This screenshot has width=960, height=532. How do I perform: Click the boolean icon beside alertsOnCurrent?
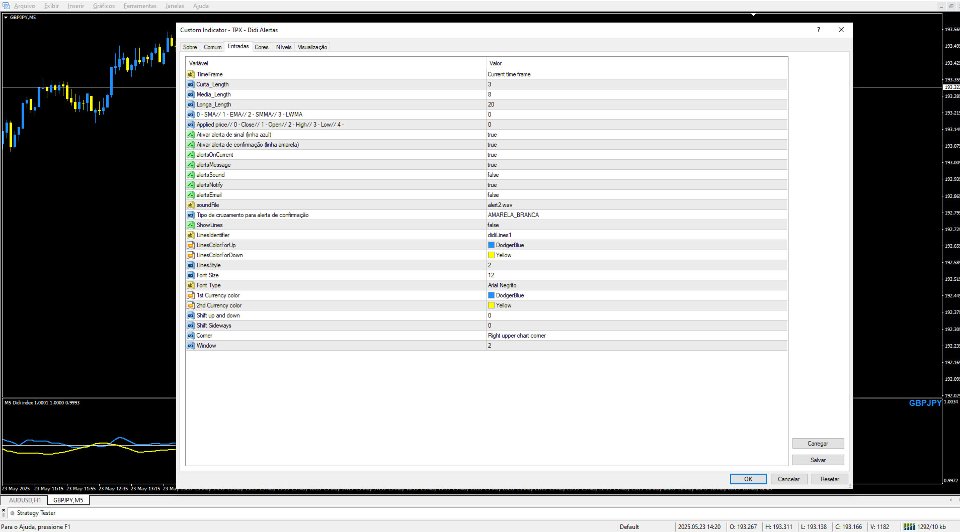point(191,155)
